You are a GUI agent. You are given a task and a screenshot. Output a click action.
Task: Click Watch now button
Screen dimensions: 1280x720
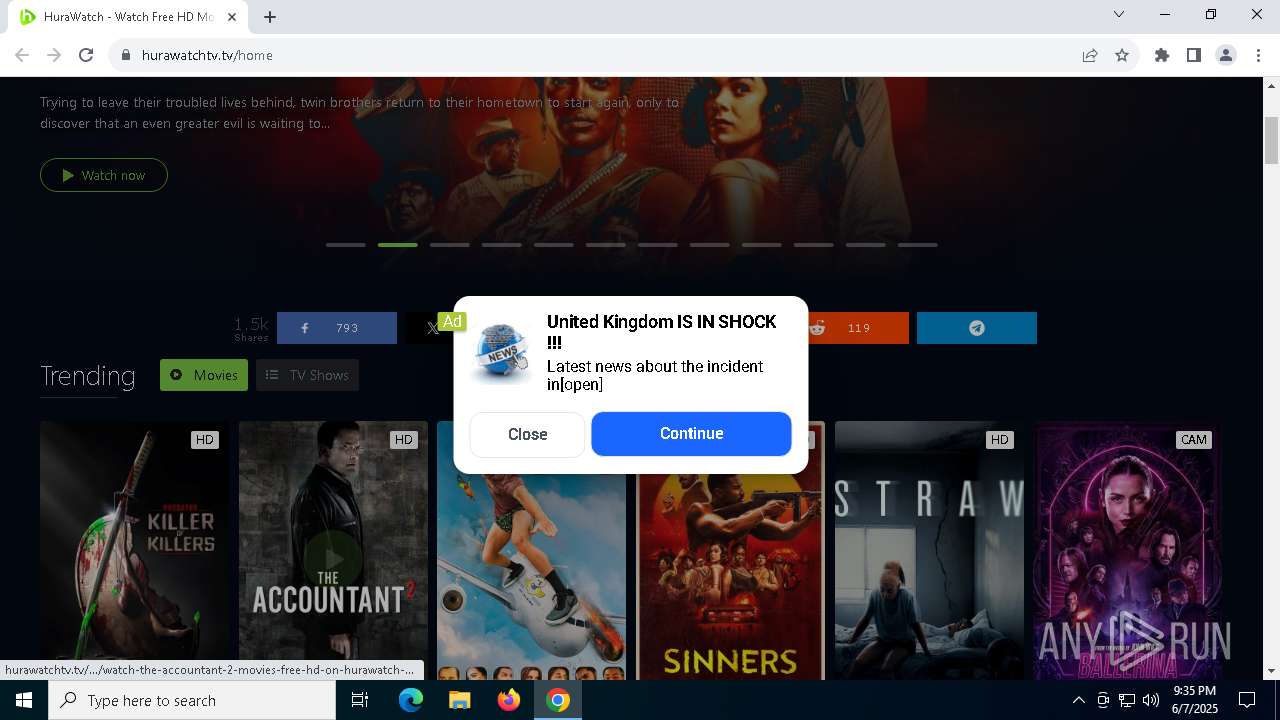tap(104, 175)
